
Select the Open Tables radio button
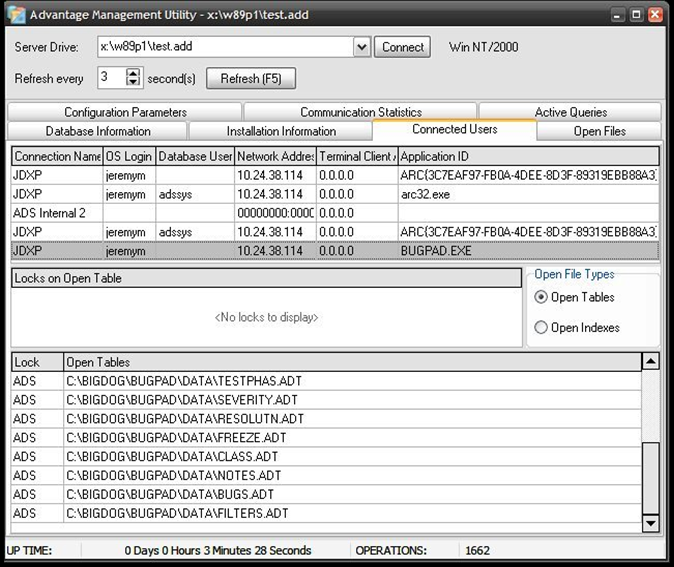click(541, 297)
